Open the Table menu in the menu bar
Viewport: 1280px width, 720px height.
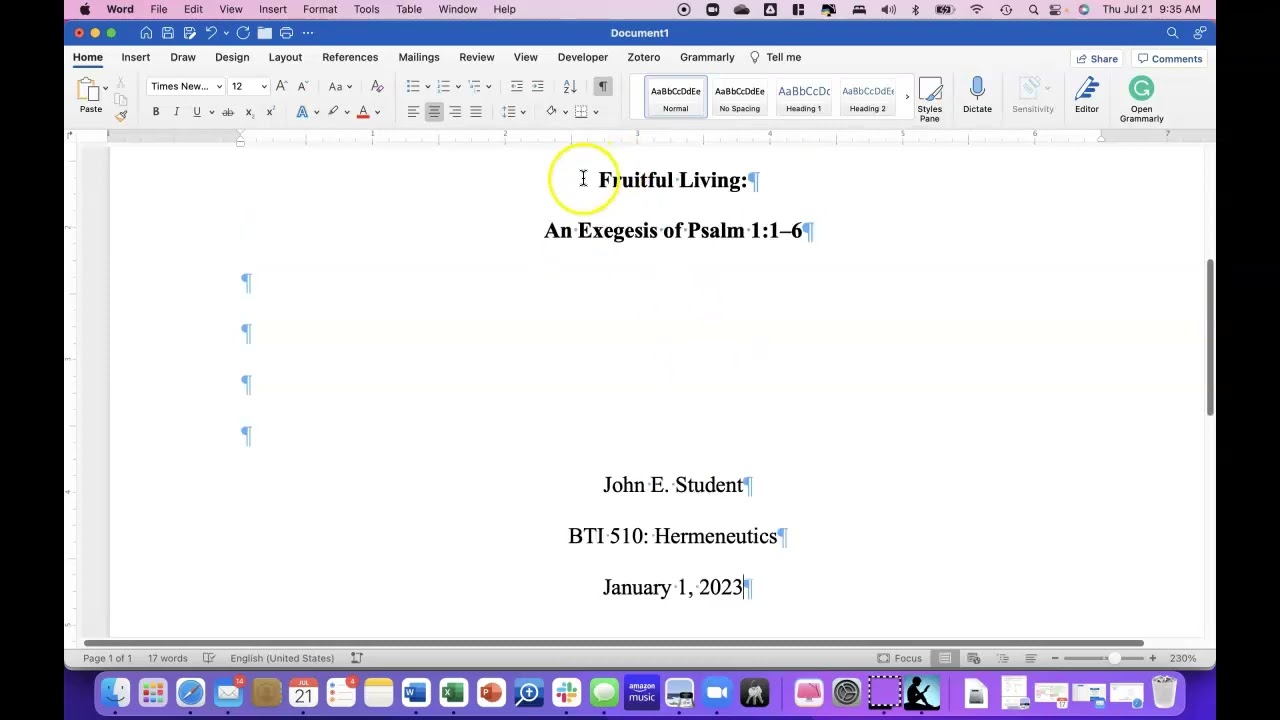(x=409, y=9)
